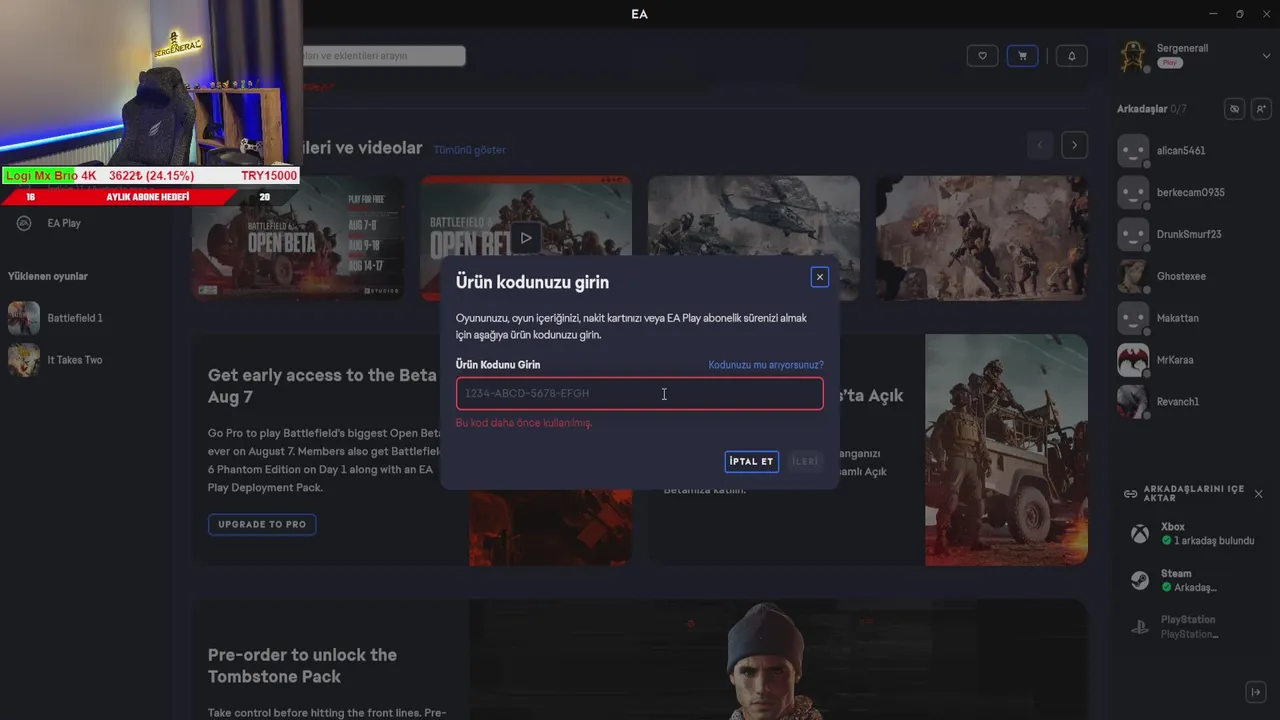Screen dimensions: 1280x720
Task: Open It Takes Two in installed games
Action: tap(75, 360)
